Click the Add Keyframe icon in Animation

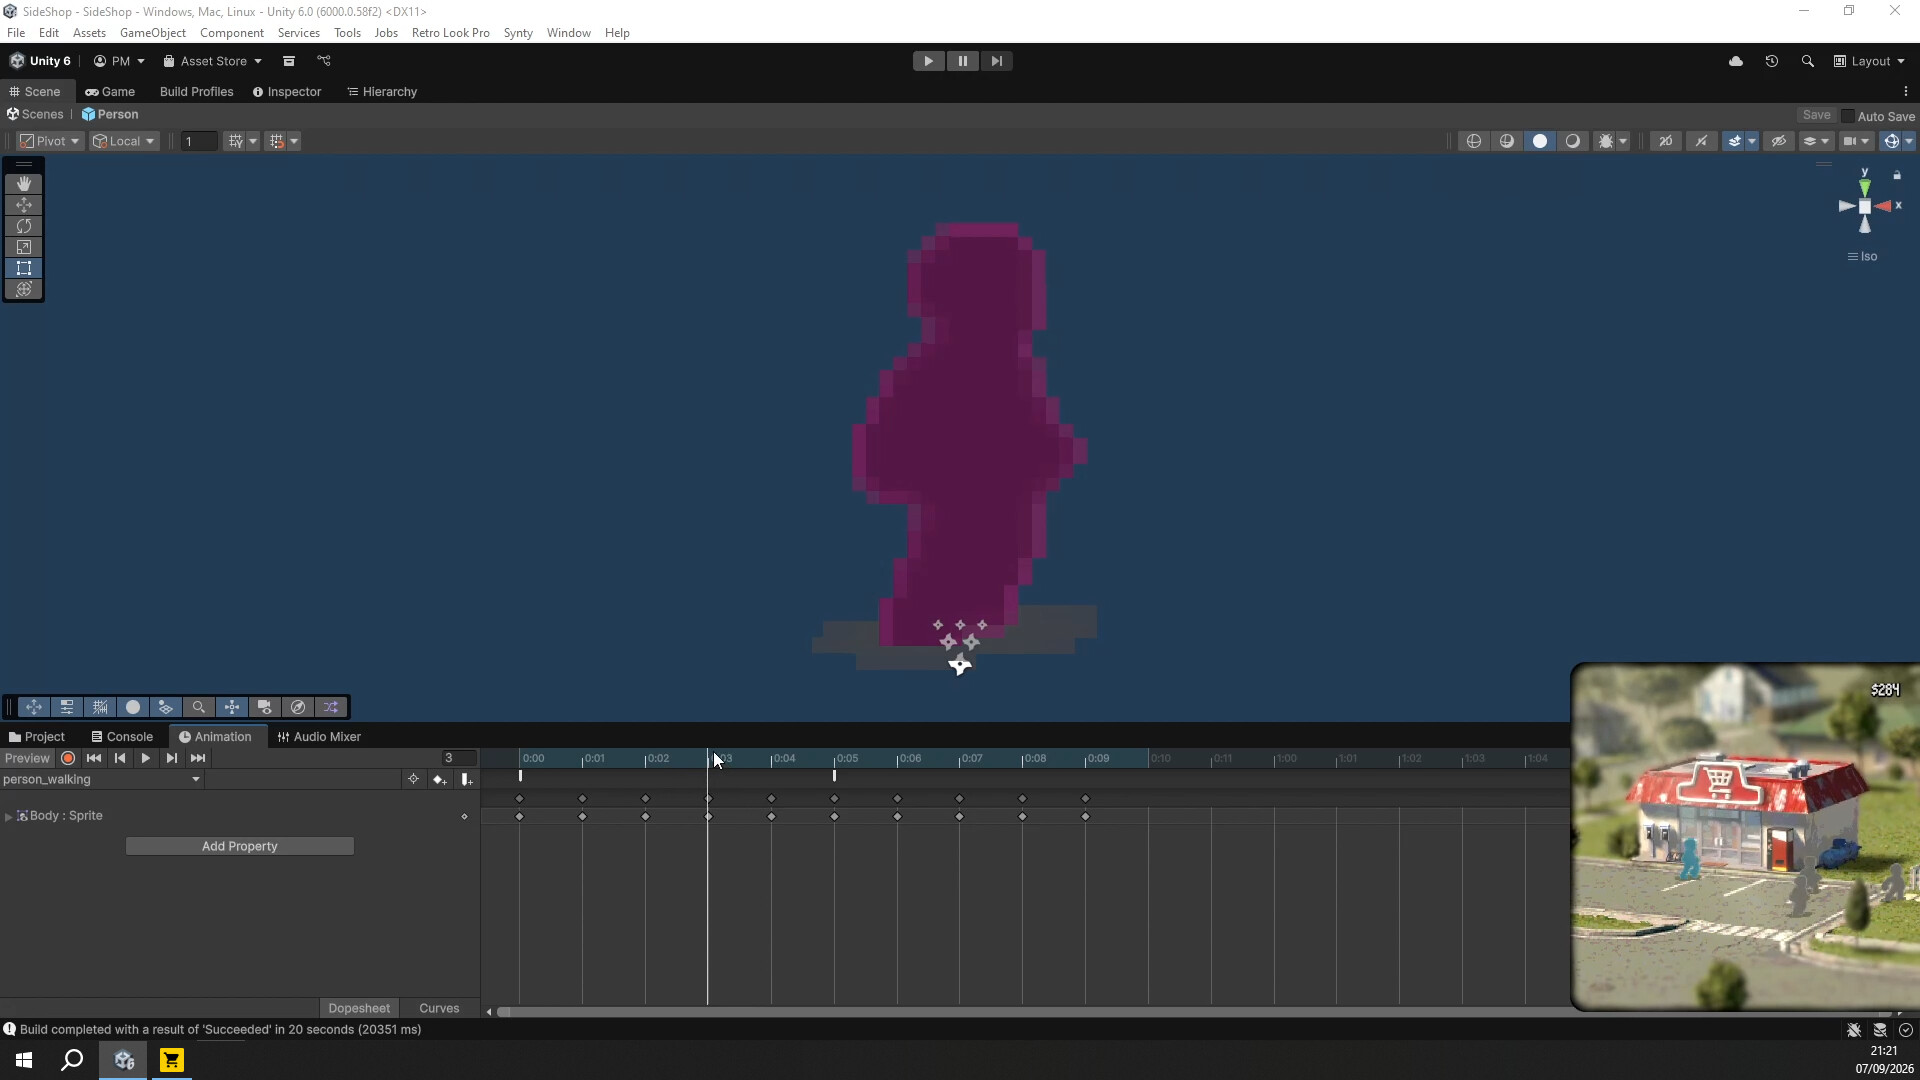[x=439, y=780]
